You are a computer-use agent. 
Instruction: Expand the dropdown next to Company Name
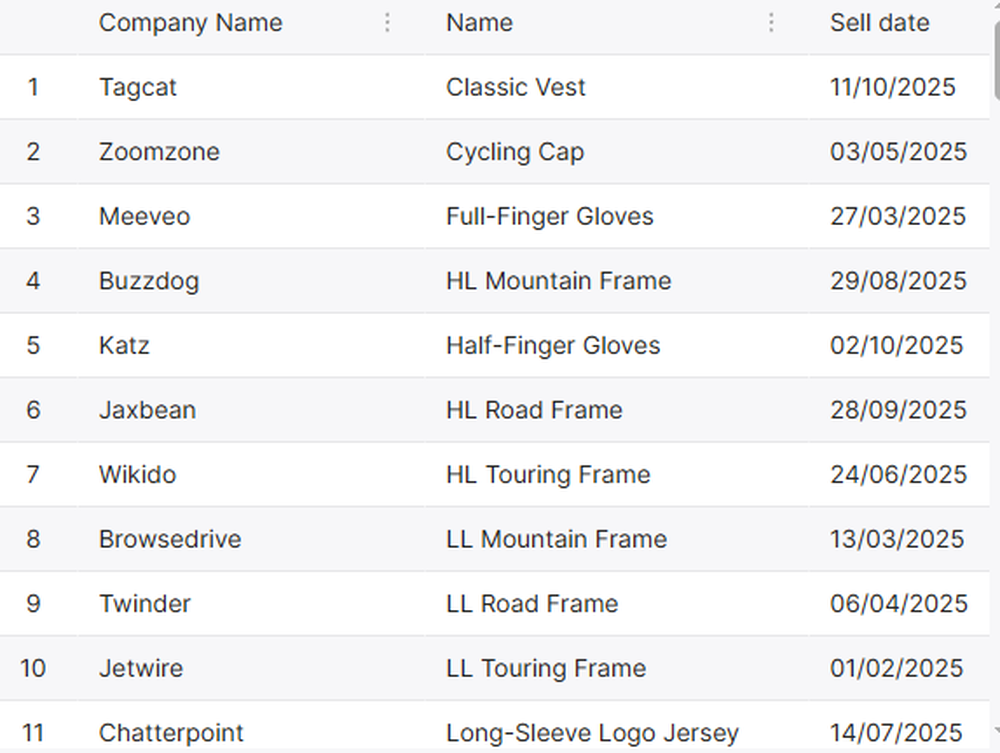tap(388, 22)
